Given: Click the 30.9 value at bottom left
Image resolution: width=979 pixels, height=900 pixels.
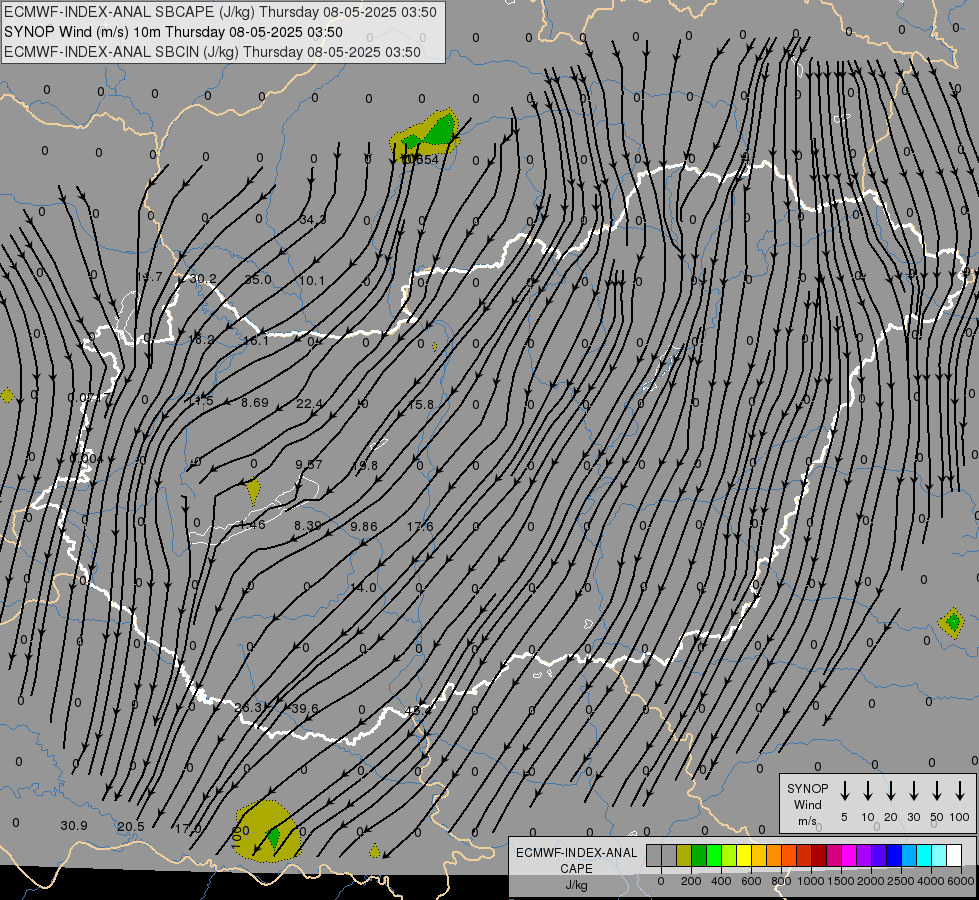Looking at the screenshot, I should tap(74, 826).
